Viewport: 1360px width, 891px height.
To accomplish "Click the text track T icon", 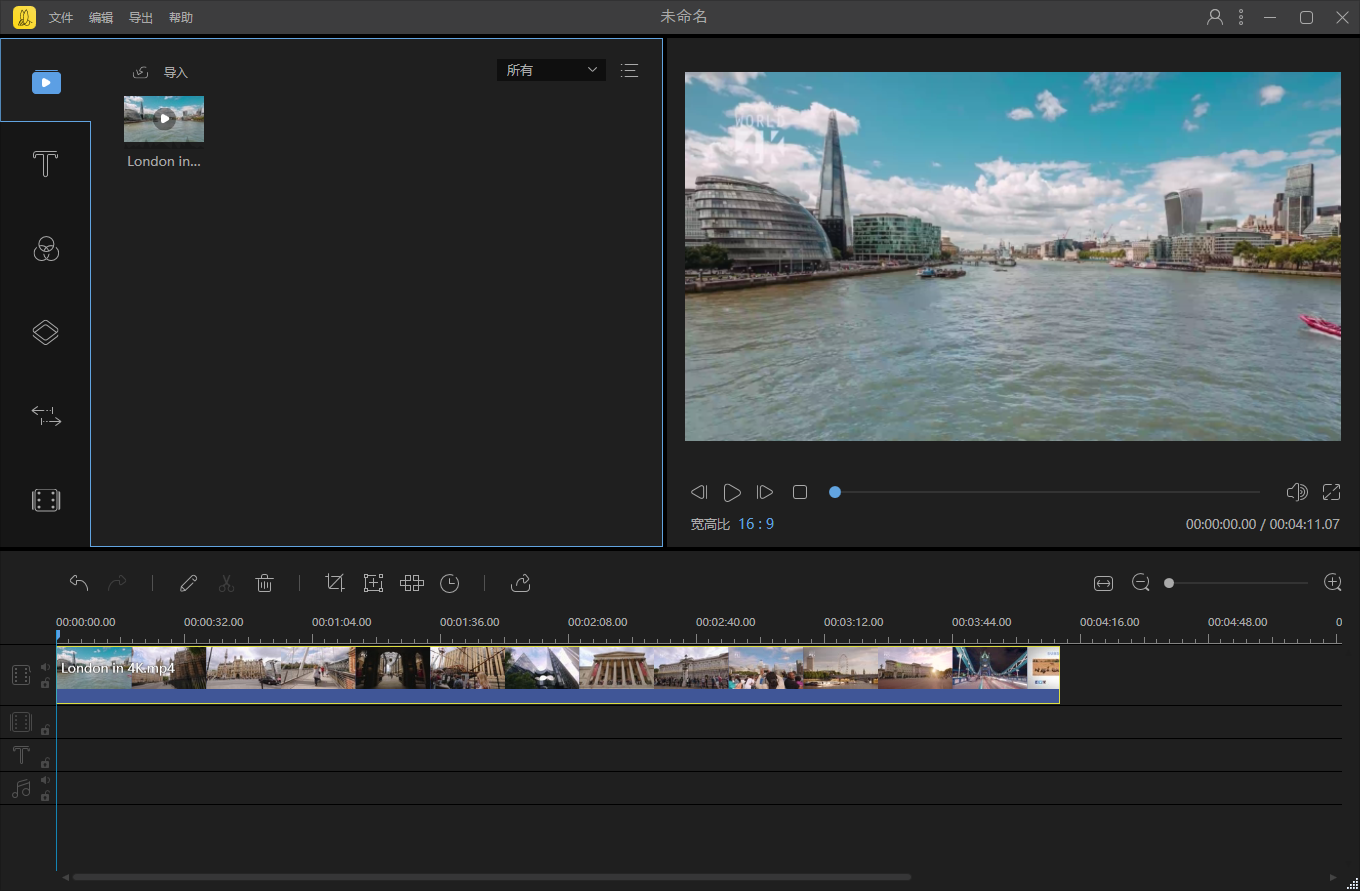I will pos(21,755).
